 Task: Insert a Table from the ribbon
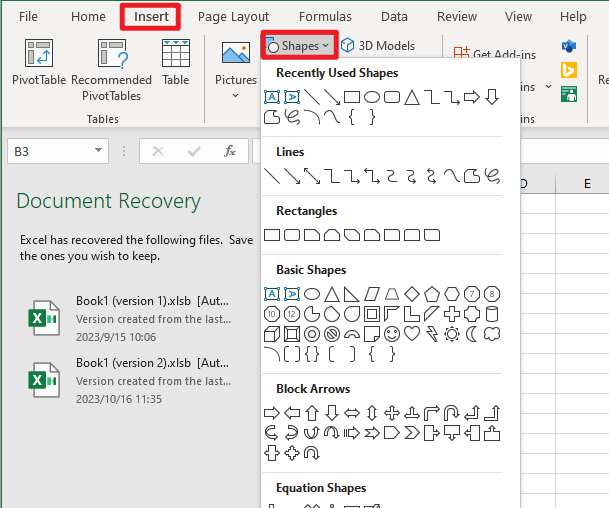click(x=176, y=62)
